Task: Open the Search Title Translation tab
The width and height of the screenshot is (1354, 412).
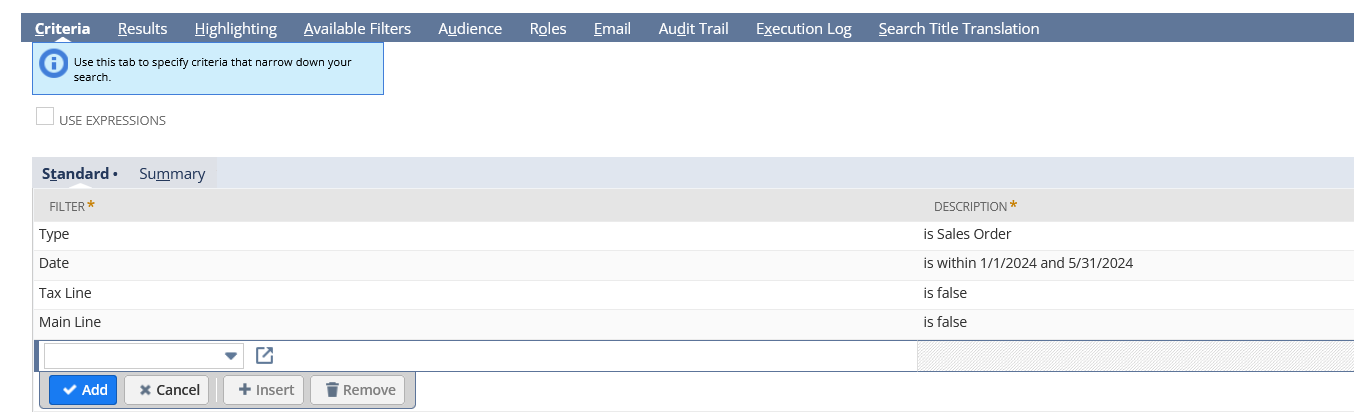Action: [958, 29]
